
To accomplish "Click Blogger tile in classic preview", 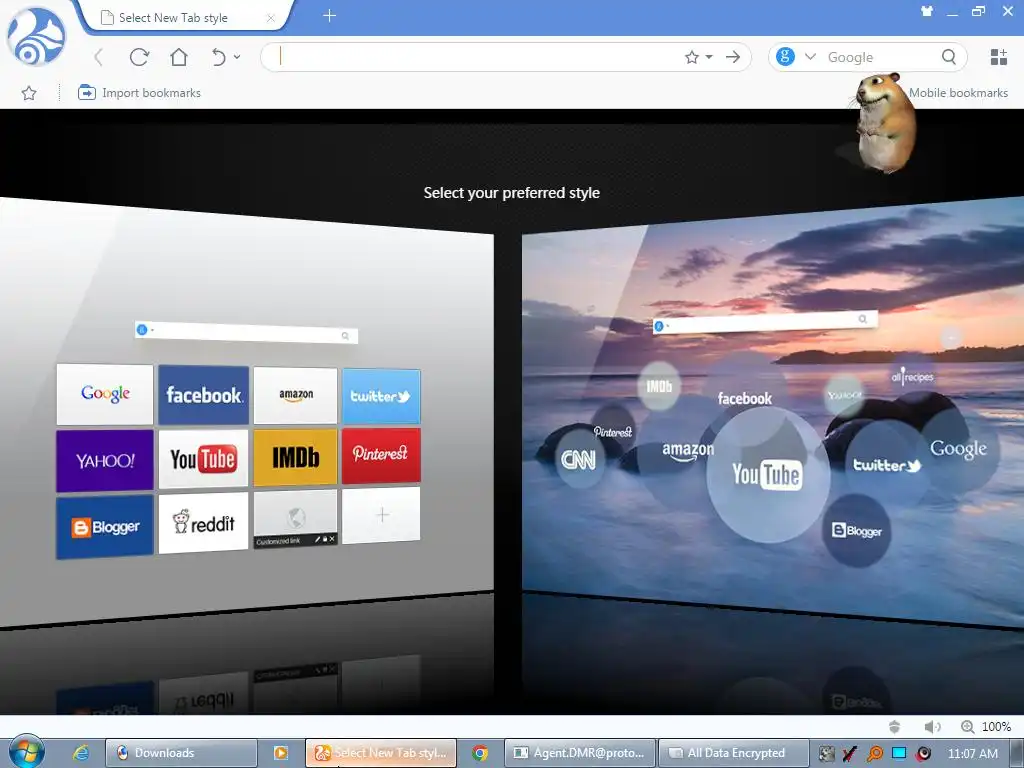I will tap(105, 527).
